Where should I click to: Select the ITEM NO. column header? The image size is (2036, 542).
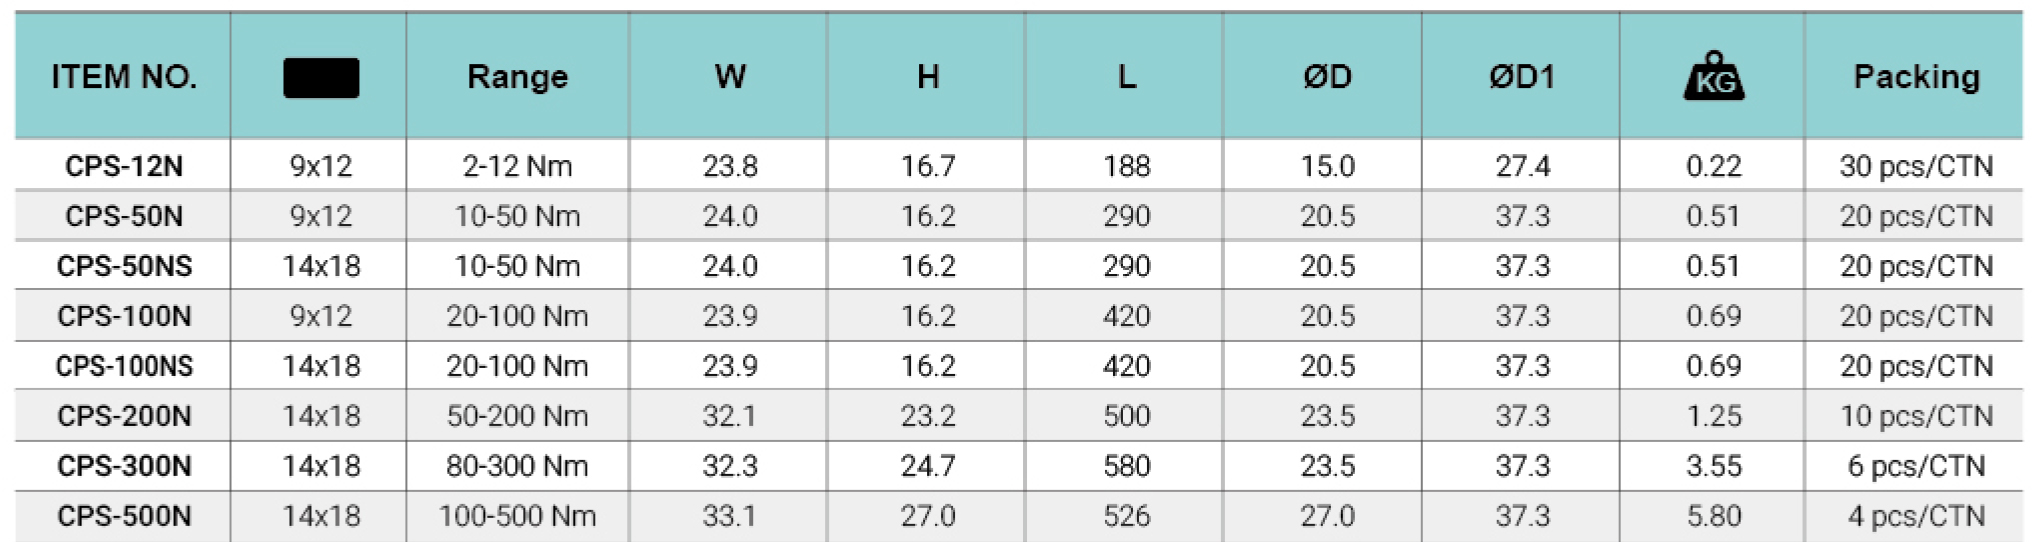124,77
